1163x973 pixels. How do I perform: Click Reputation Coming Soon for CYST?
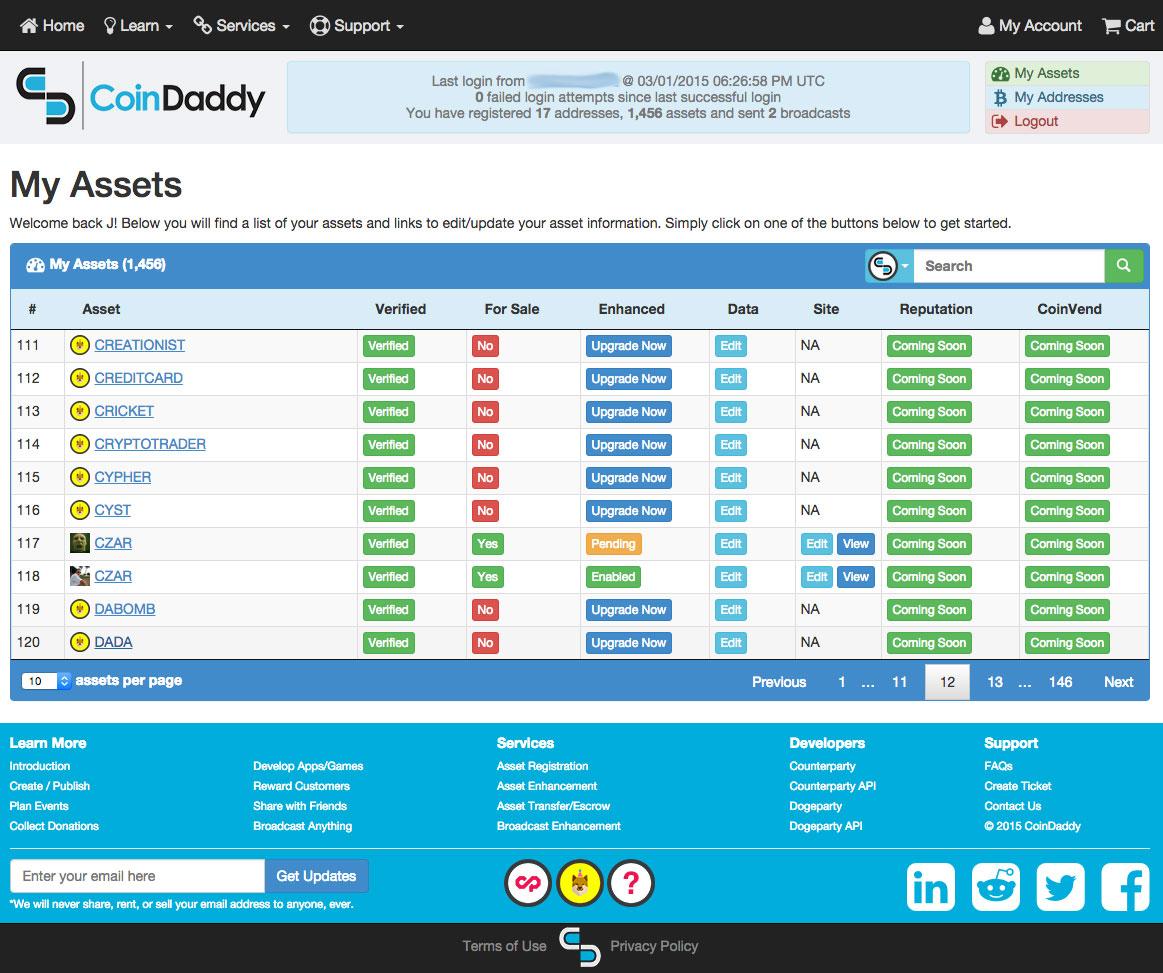pos(929,511)
